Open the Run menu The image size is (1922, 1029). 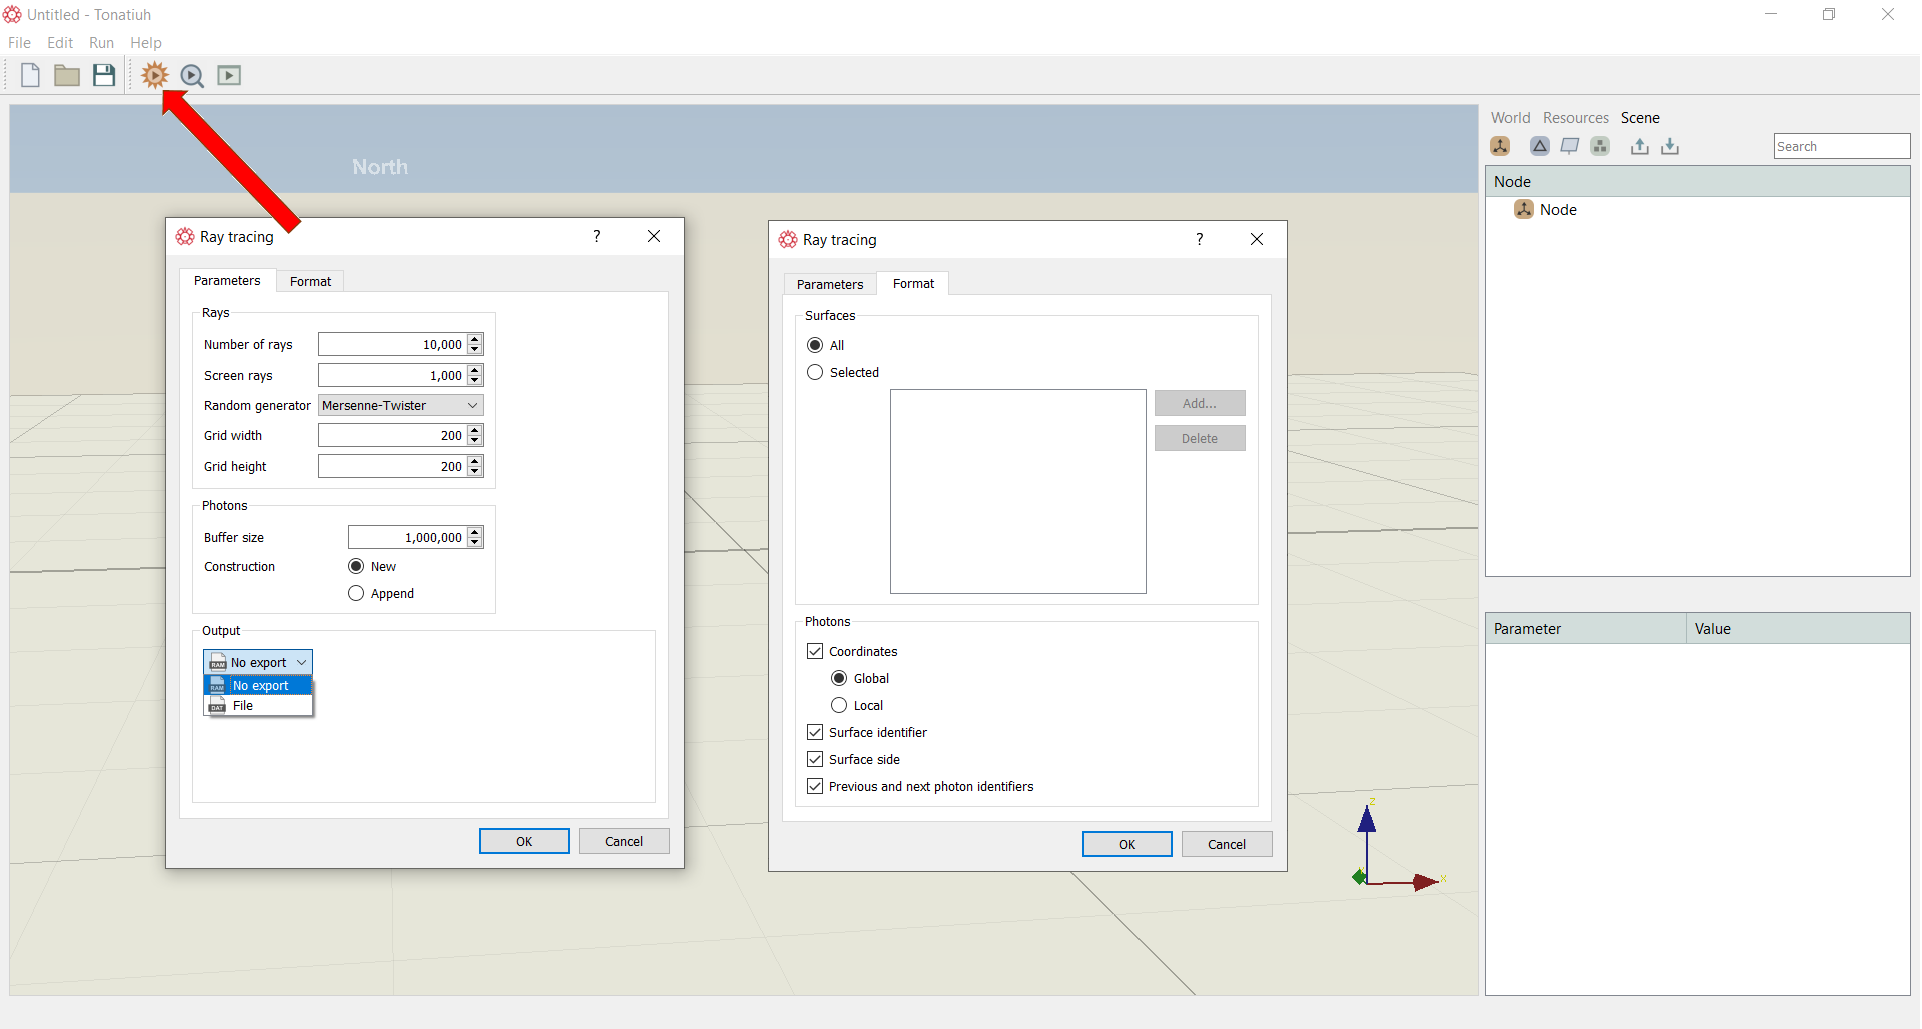pos(101,43)
